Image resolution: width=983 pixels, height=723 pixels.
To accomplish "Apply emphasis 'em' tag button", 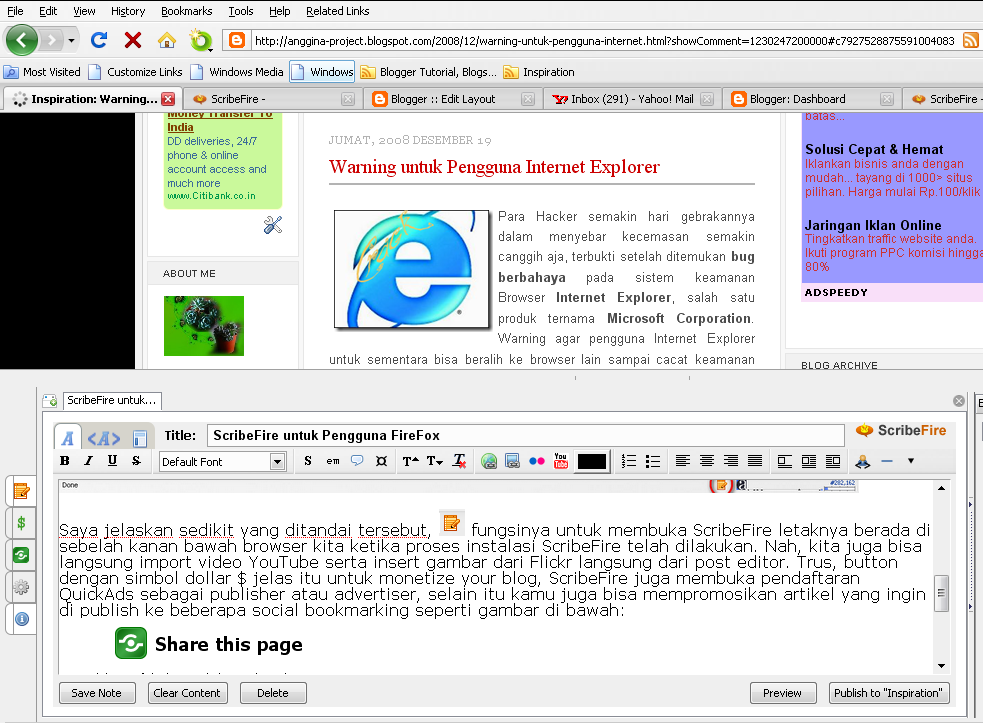I will click(333, 461).
